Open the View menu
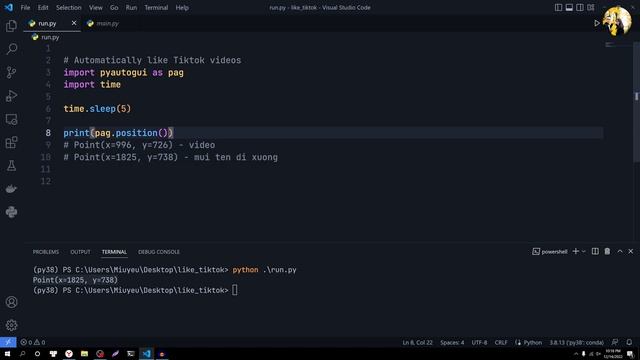Image resolution: width=640 pixels, height=360 pixels. coord(96,7)
